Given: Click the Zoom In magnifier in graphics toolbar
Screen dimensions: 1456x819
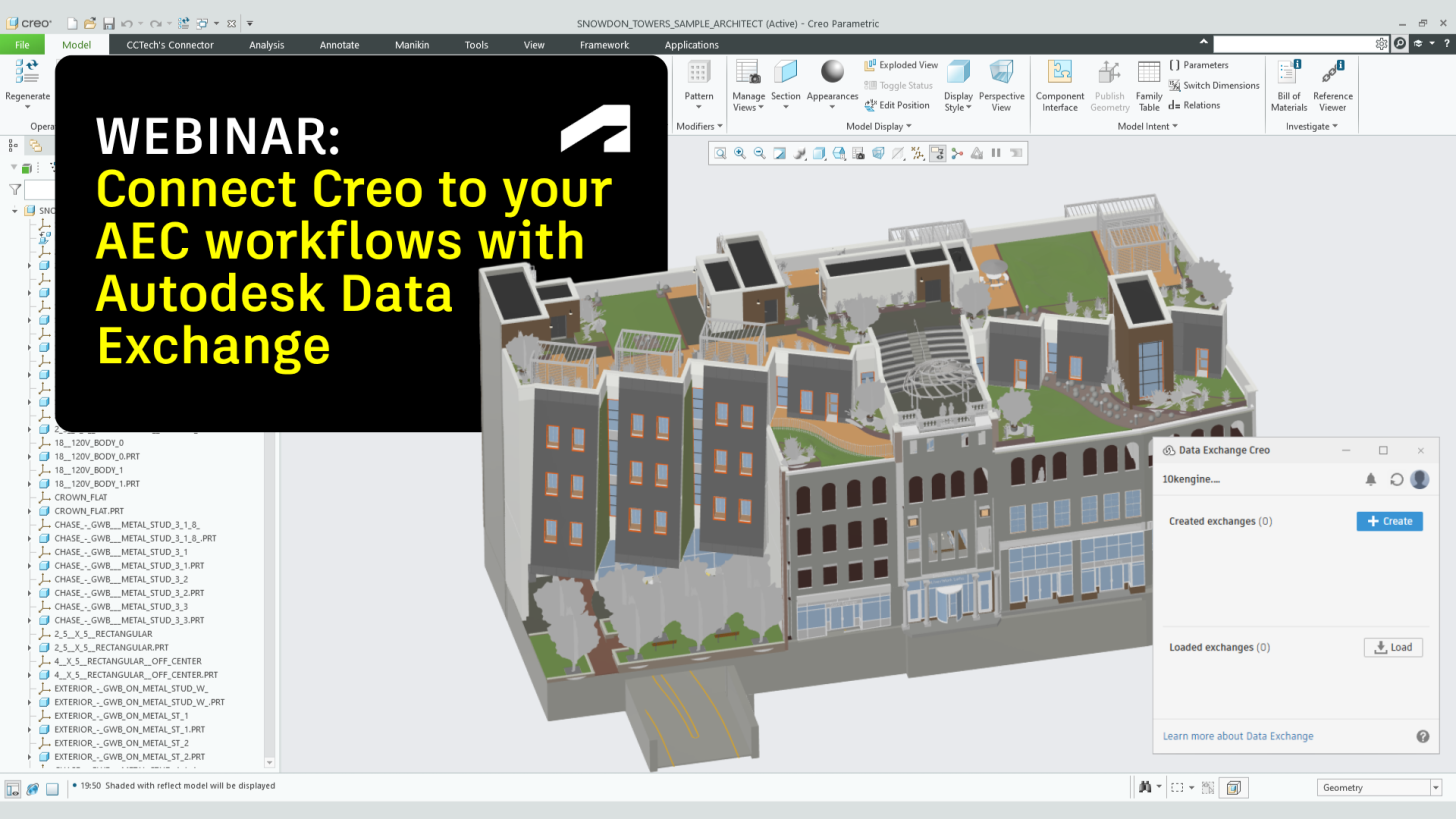Looking at the screenshot, I should tap(740, 153).
